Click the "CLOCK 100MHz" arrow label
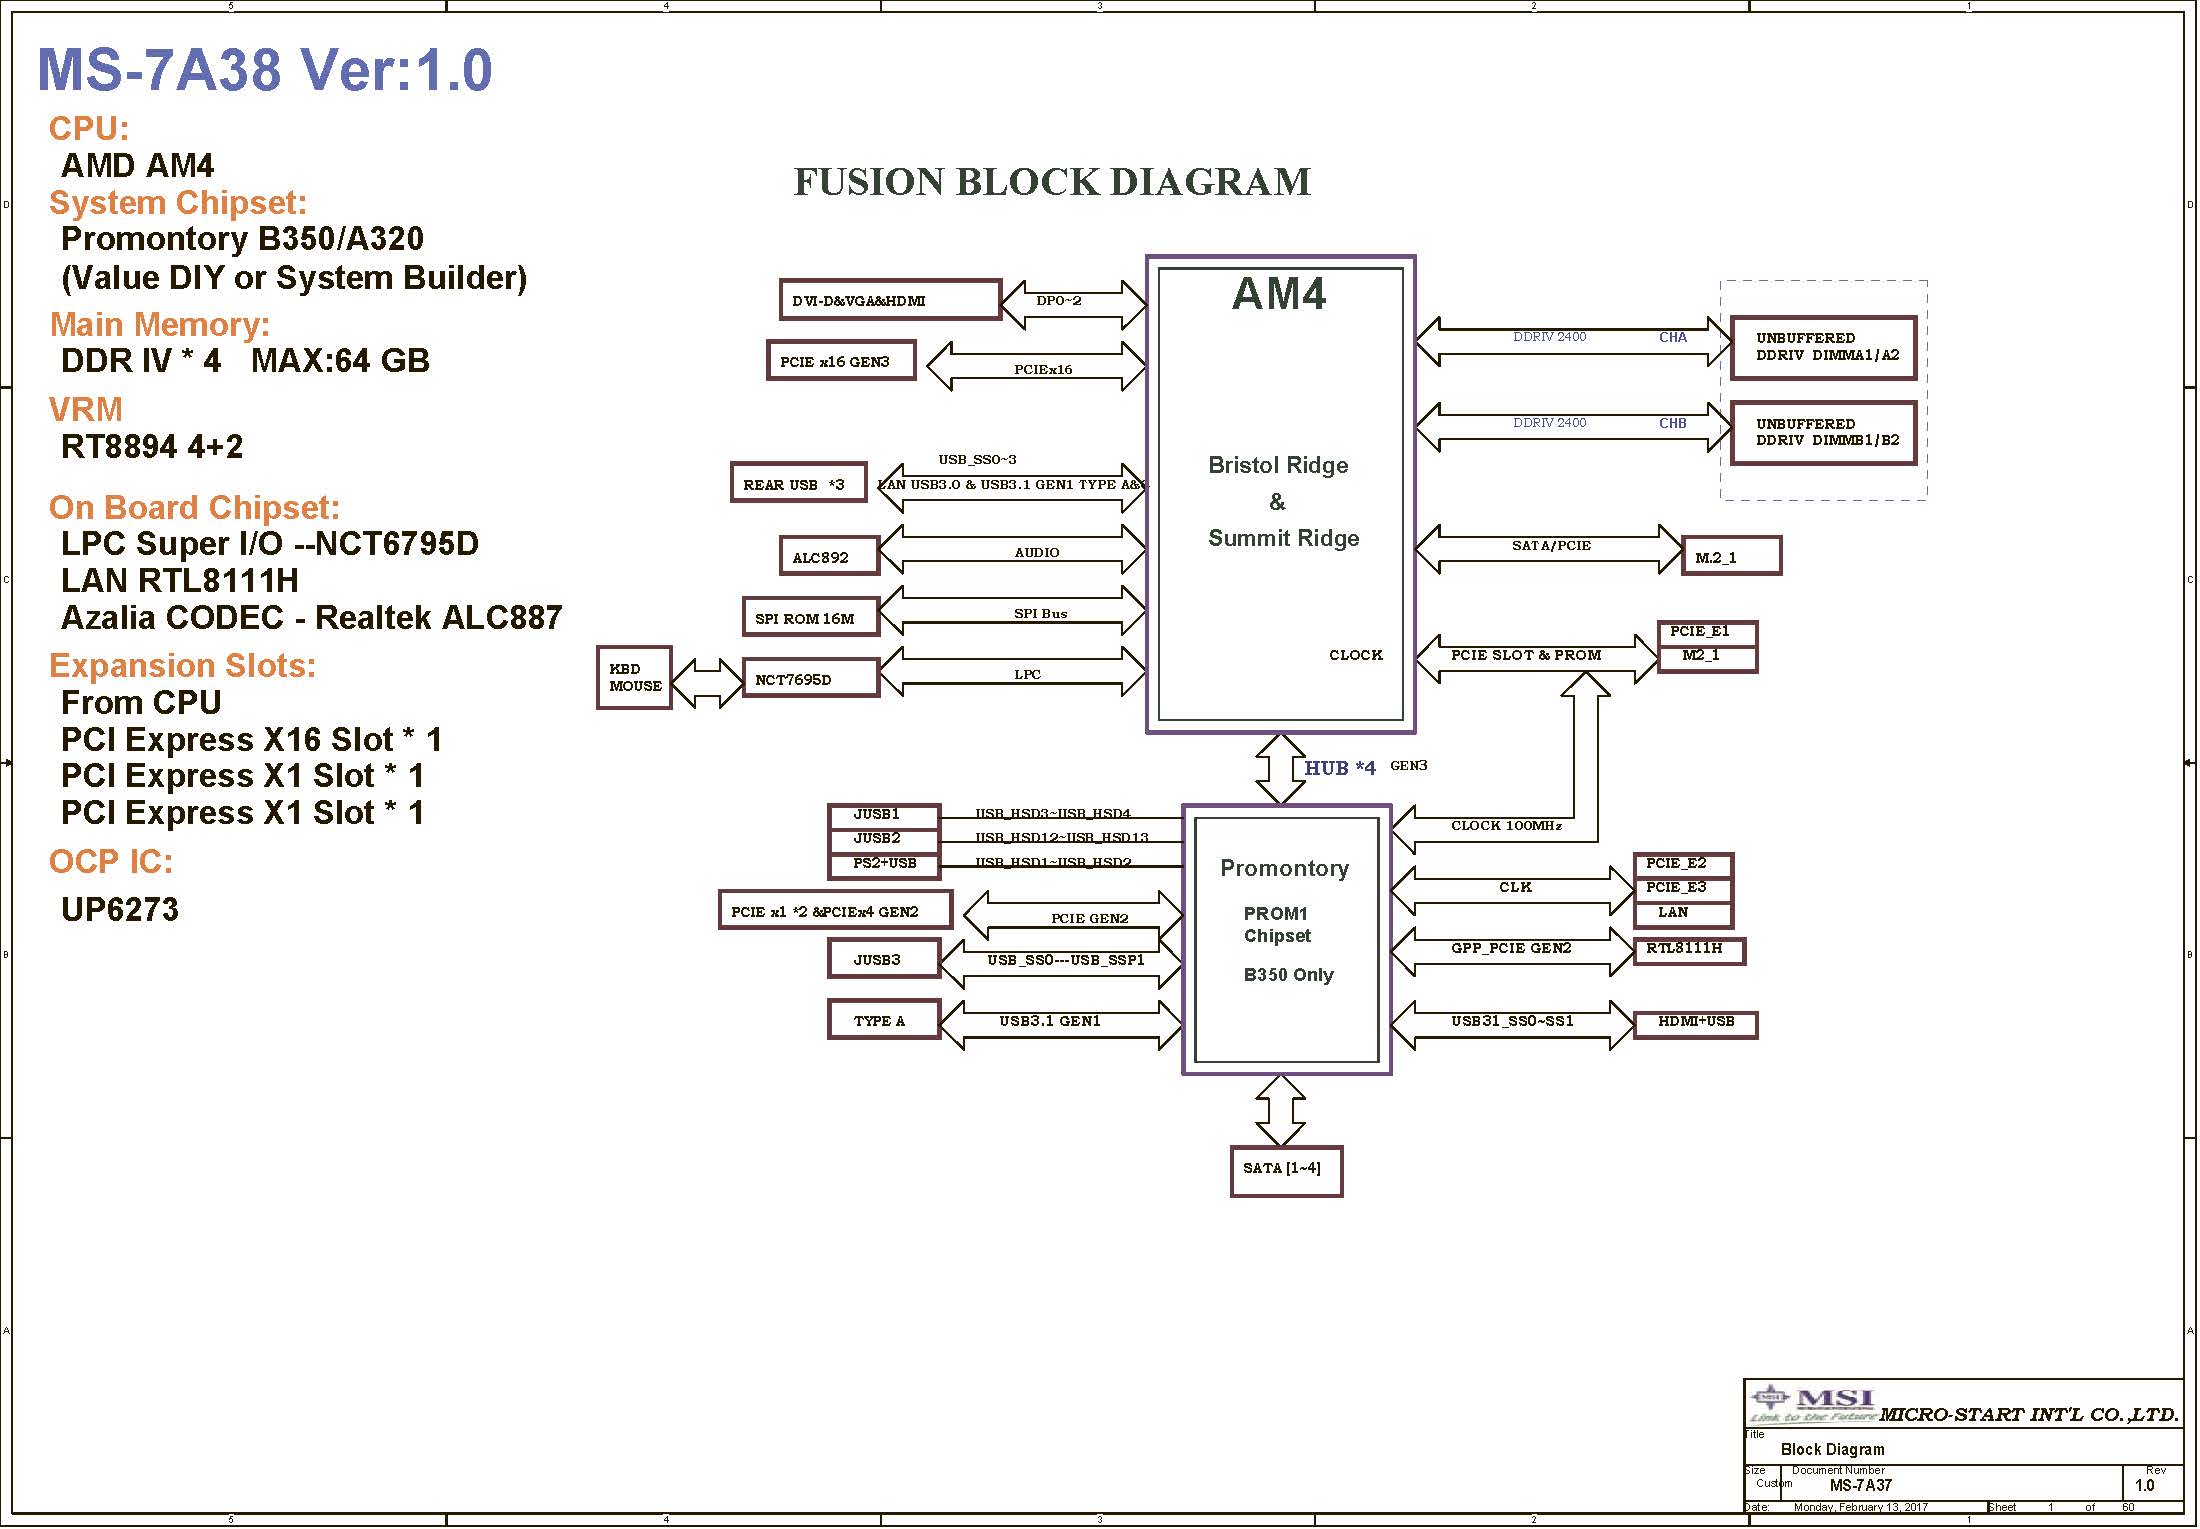Screen dimensions: 2200x1529 (x=1506, y=826)
